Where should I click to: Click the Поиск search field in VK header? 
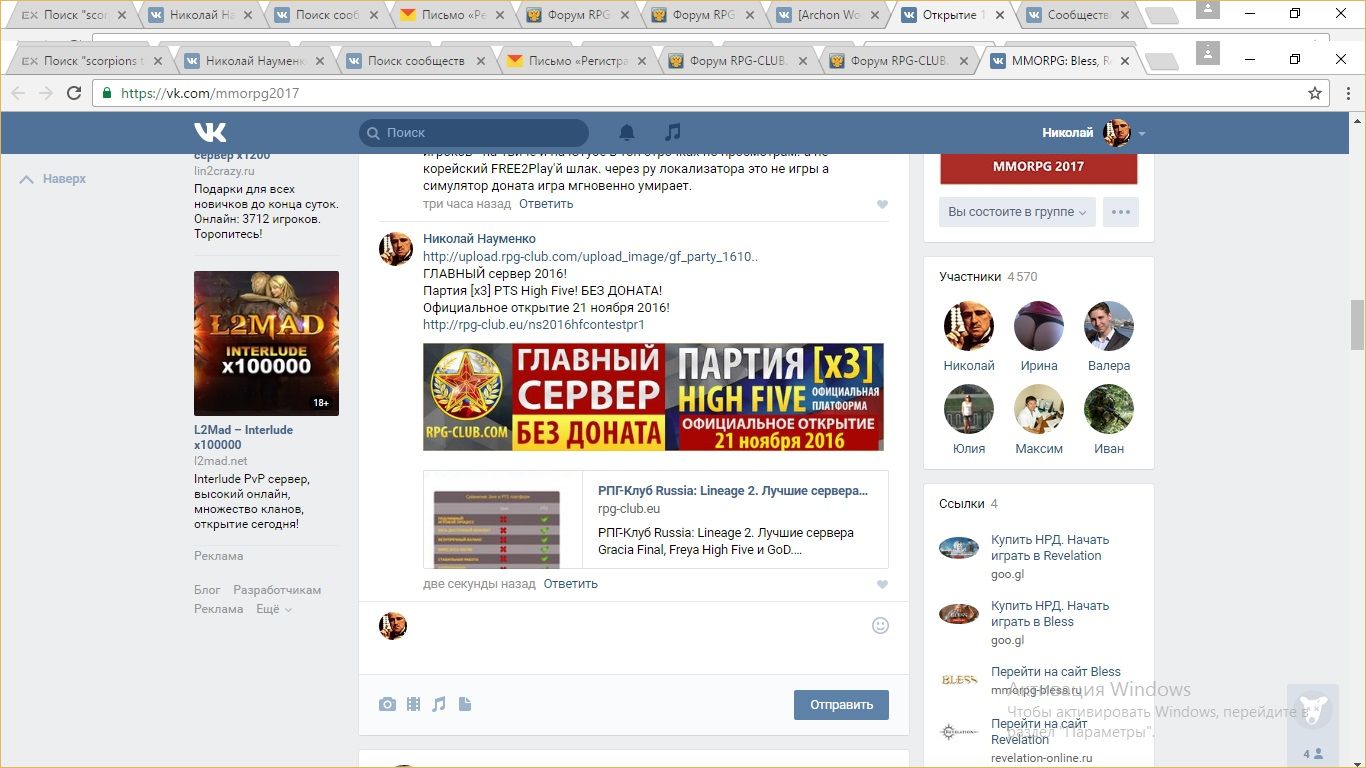coord(474,133)
